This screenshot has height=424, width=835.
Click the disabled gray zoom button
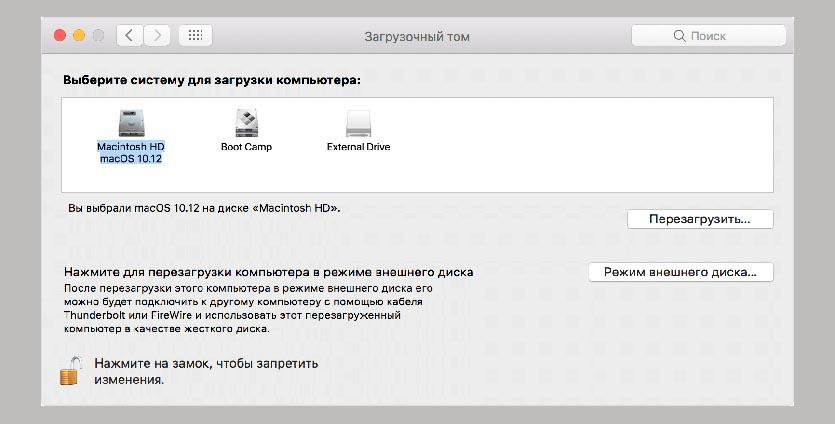coord(99,36)
